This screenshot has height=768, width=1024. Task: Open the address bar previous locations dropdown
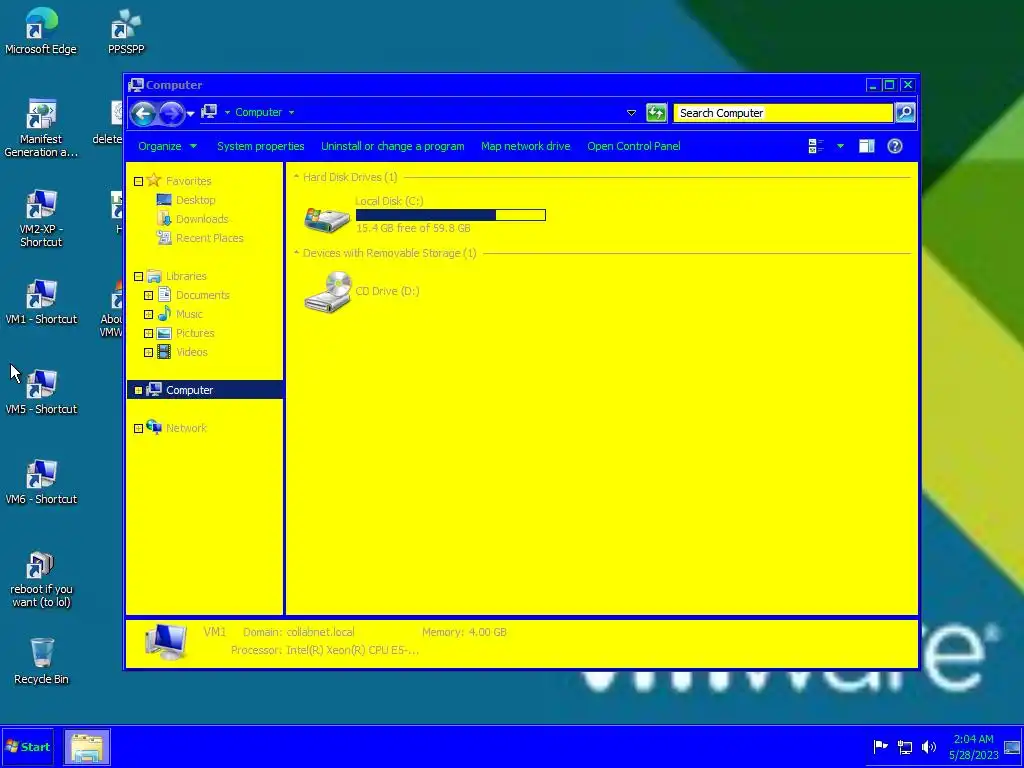pyautogui.click(x=632, y=113)
